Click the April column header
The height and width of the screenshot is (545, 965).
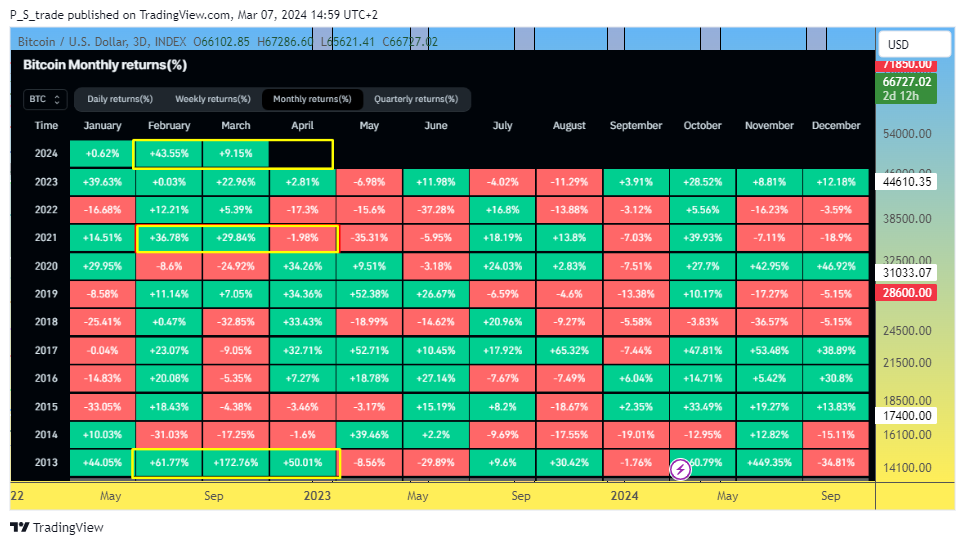pos(302,125)
